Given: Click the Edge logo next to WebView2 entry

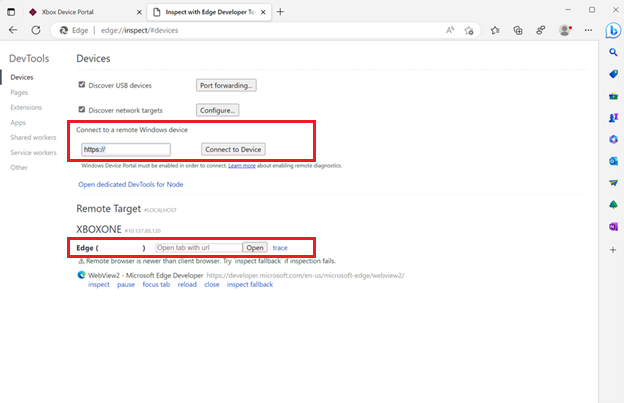Looking at the screenshot, I should [81, 275].
